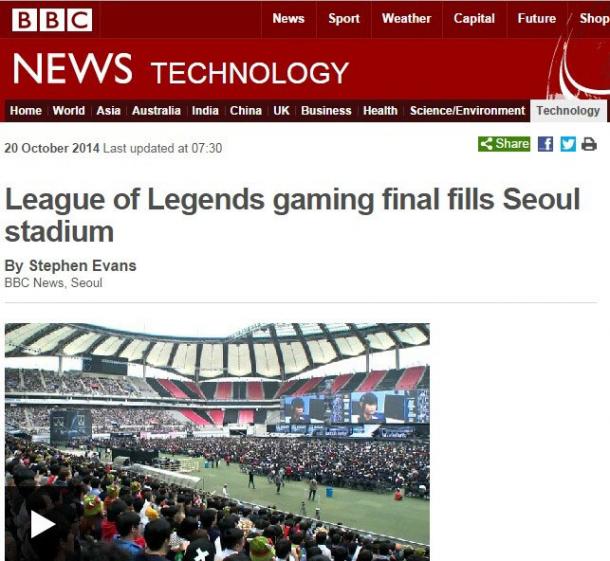Print the page with the printer icon

[589, 144]
